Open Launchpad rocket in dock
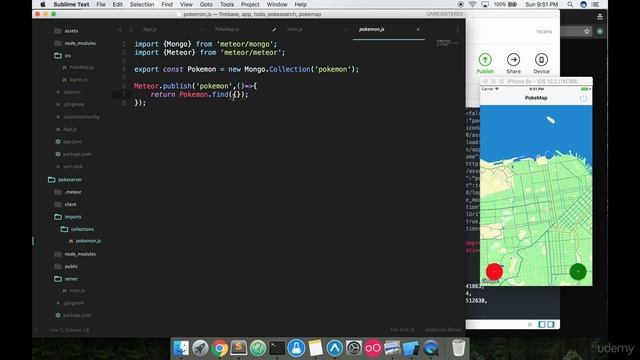This screenshot has height=360, width=640. pos(200,348)
